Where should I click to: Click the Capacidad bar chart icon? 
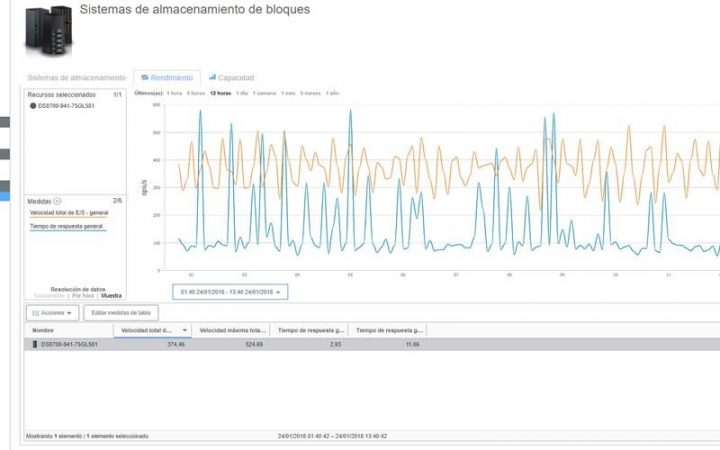click(212, 77)
